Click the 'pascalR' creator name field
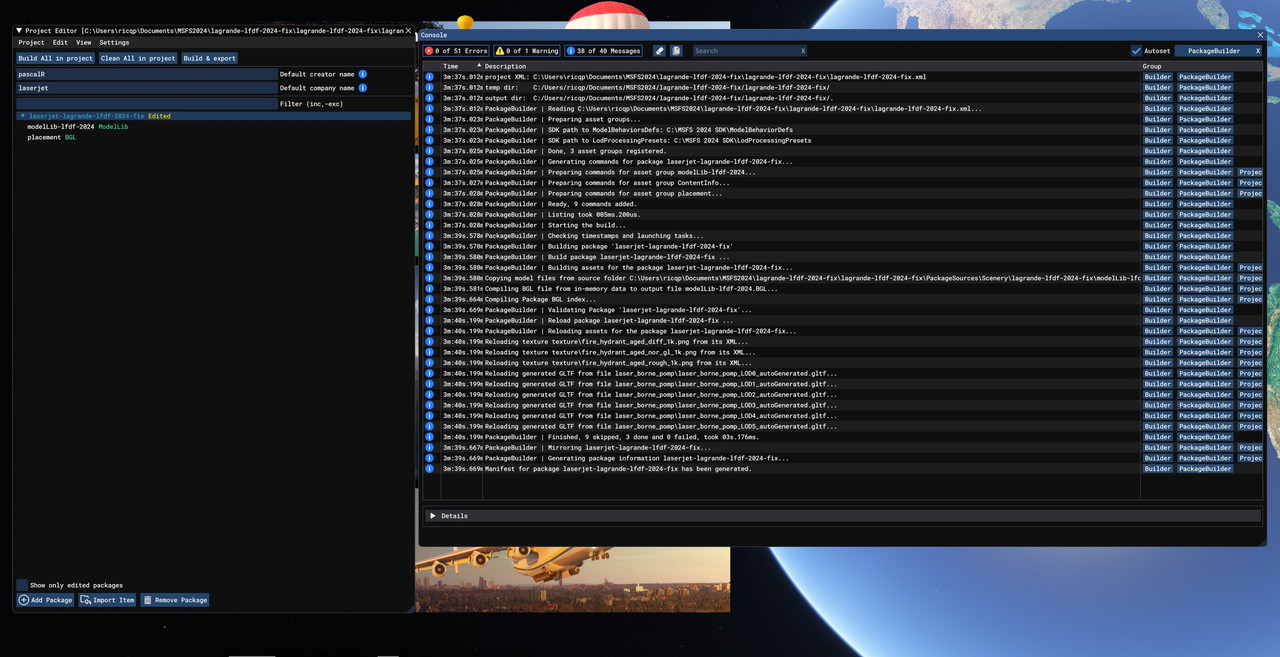Screen dimensions: 1280x657 (146, 74)
